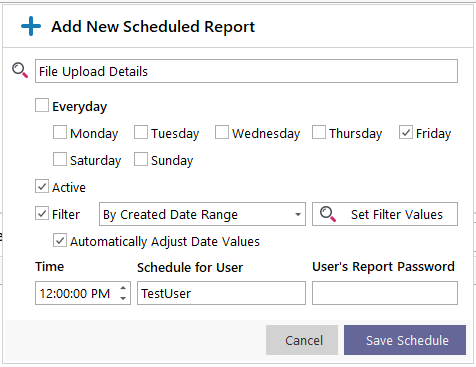This screenshot has width=476, height=367.
Task: Click the User's Report Password field
Action: pyautogui.click(x=385, y=293)
